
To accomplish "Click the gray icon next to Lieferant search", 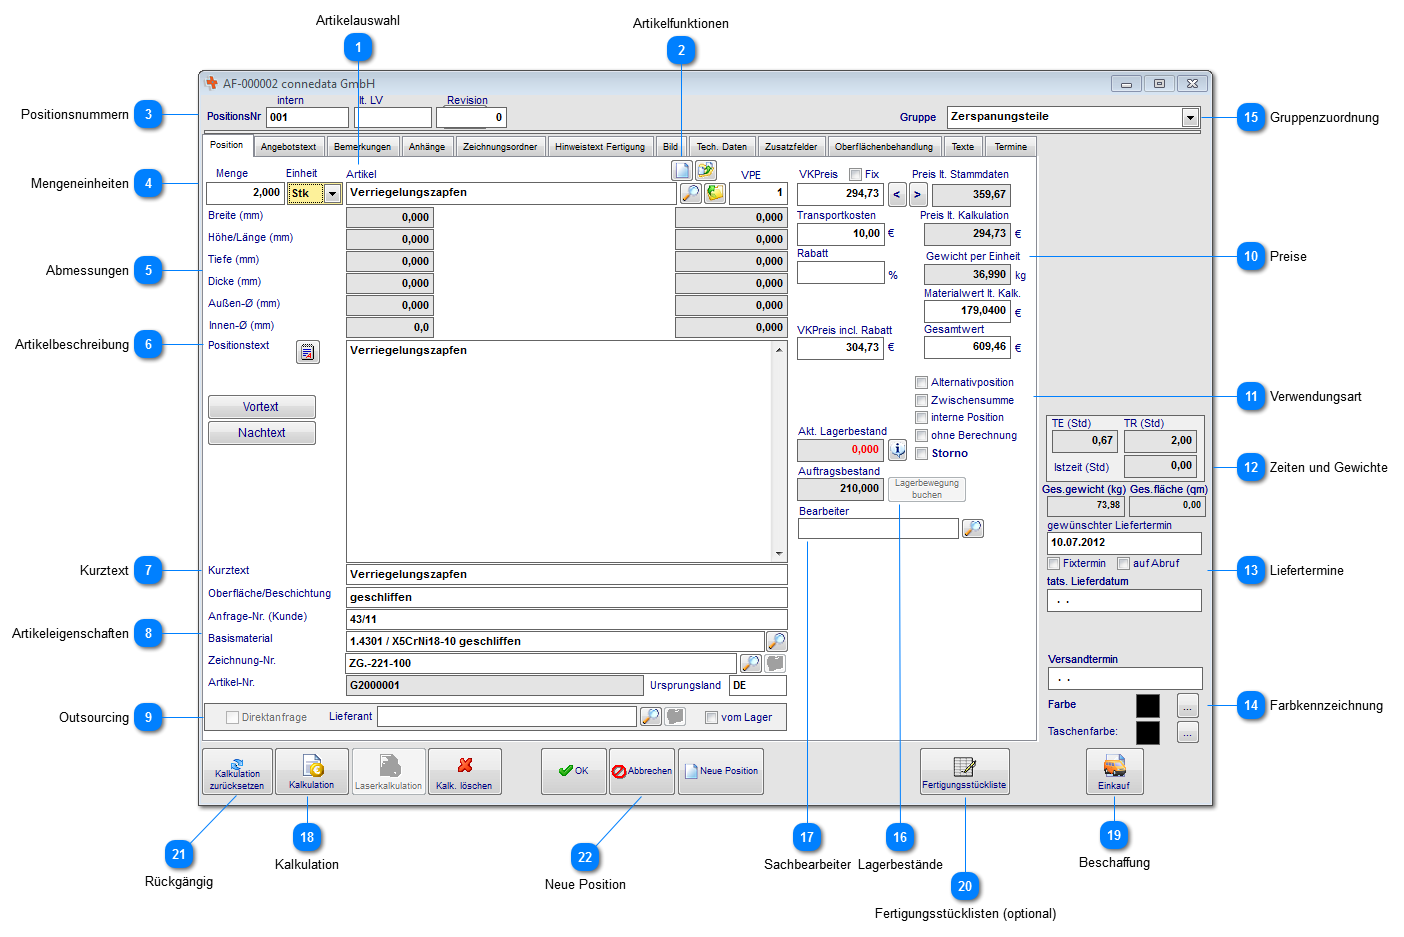I will point(675,716).
